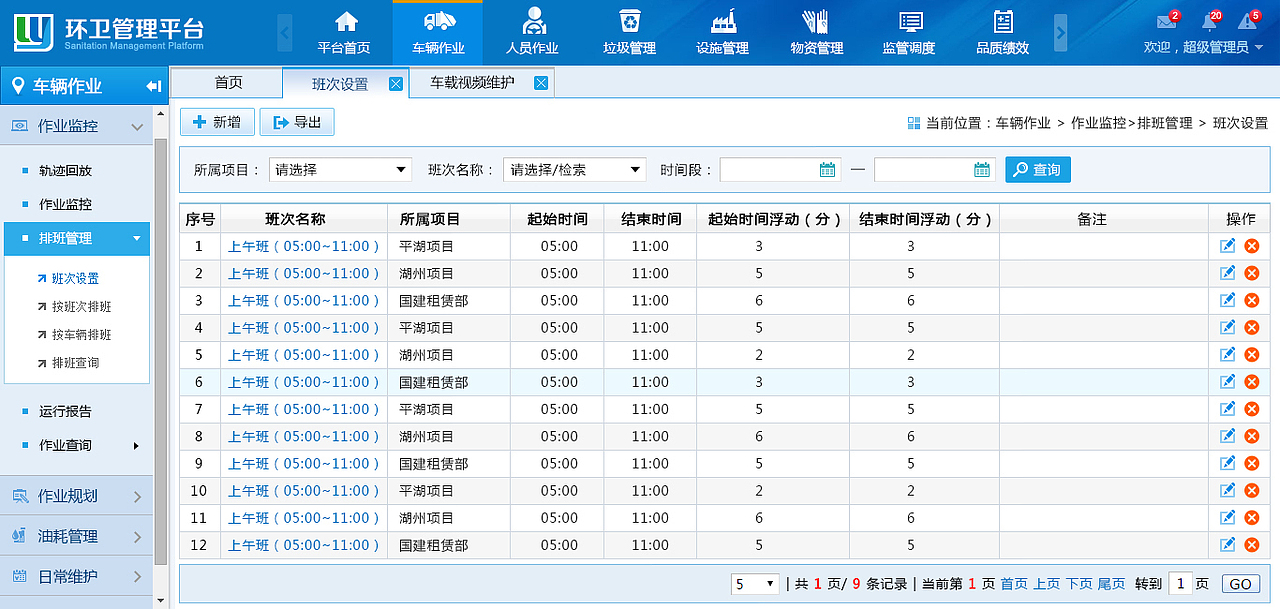This screenshot has height=609, width=1280.
Task: Open start date calendar picker
Action: tap(827, 170)
